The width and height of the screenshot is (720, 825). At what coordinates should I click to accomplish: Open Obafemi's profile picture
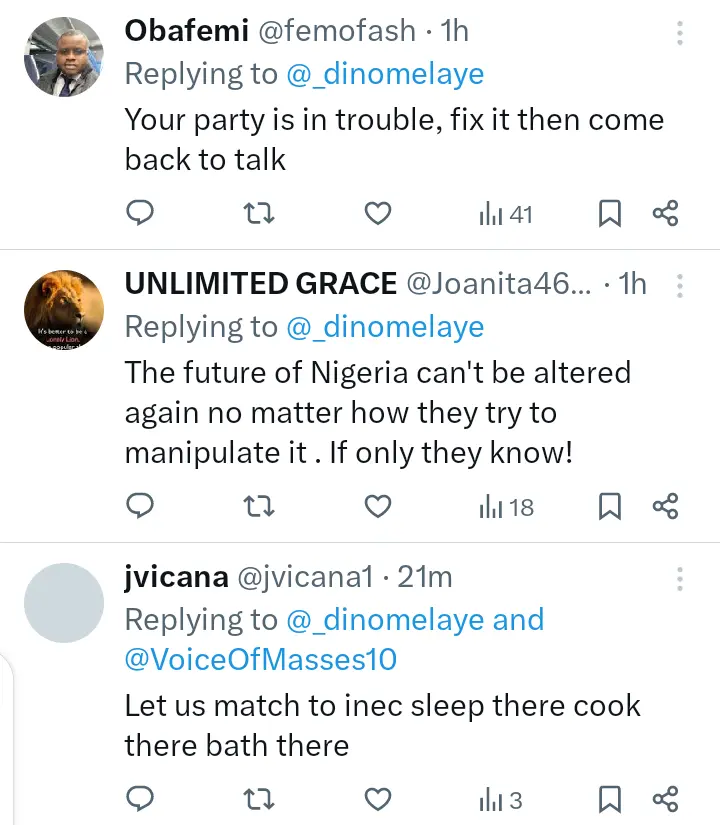(63, 57)
